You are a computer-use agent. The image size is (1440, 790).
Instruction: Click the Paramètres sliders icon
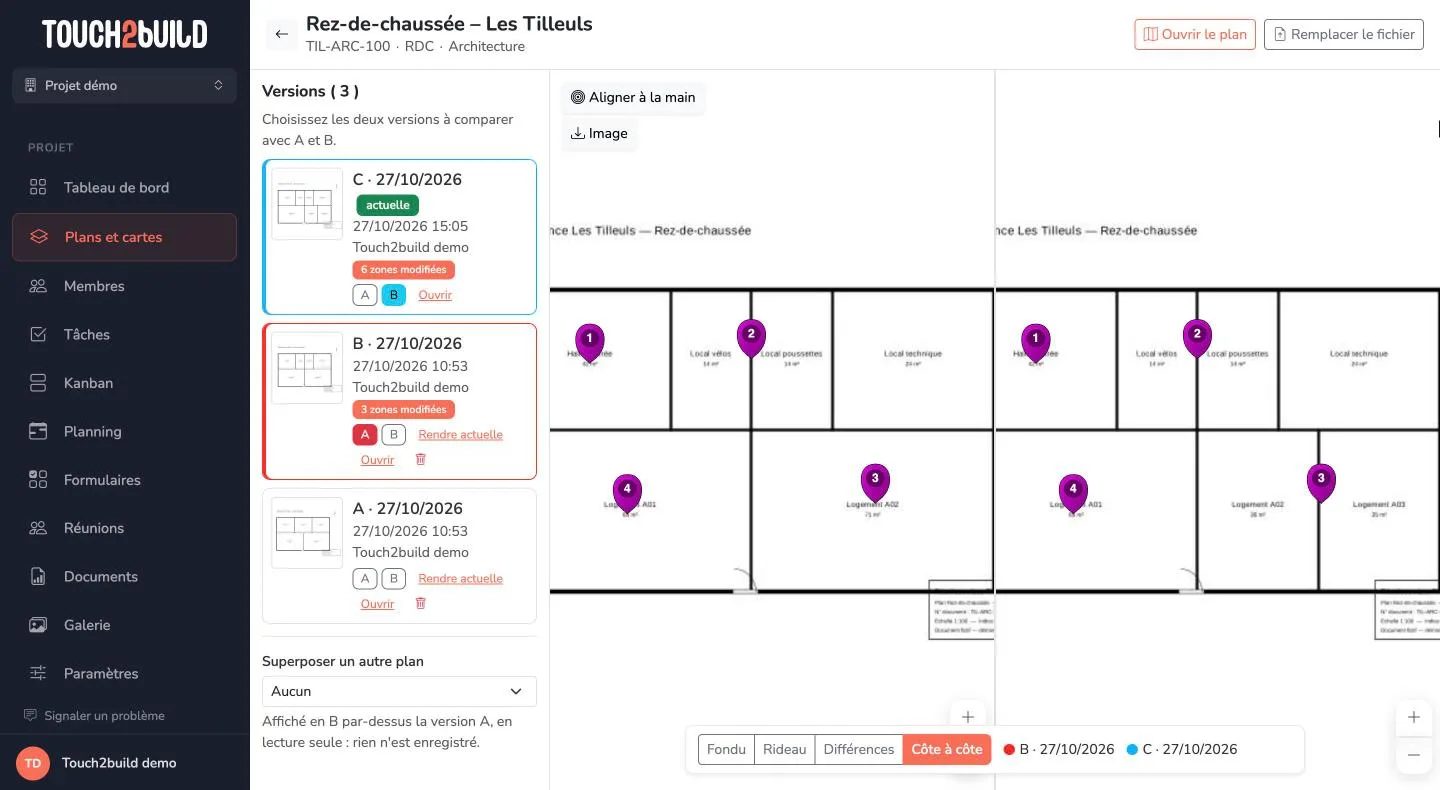tap(38, 673)
